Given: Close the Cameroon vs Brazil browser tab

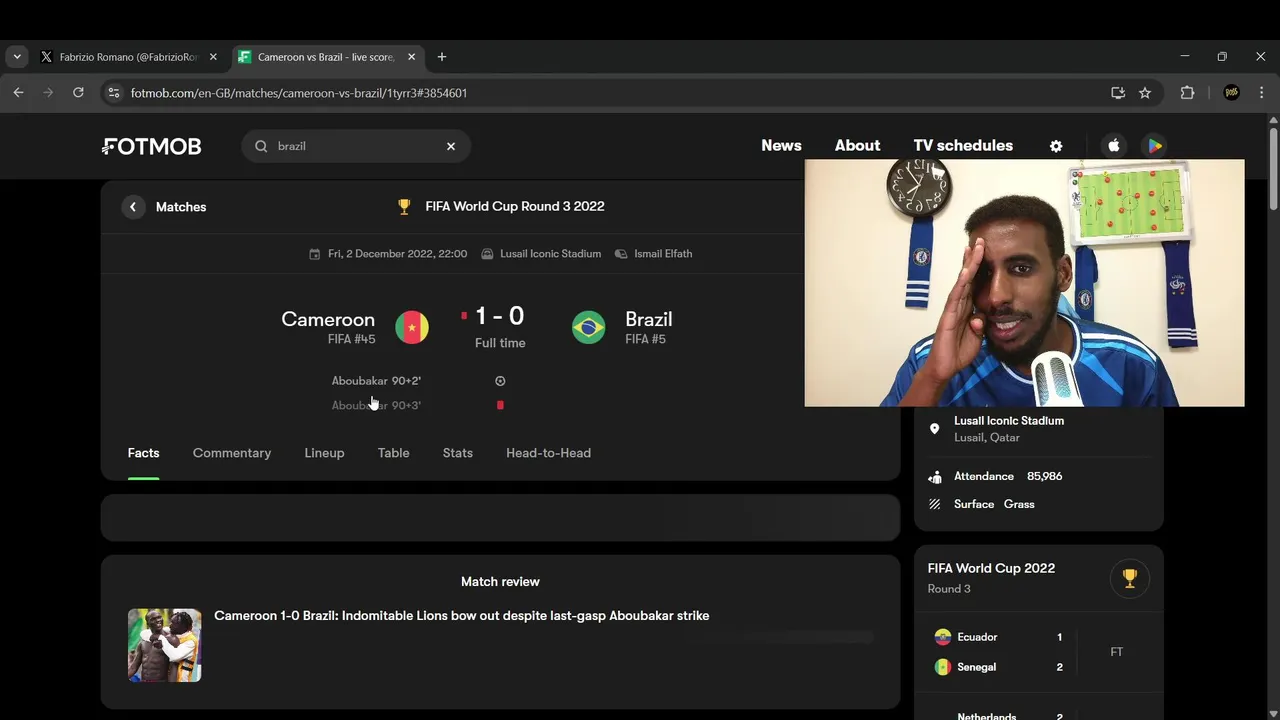Looking at the screenshot, I should click(x=411, y=57).
